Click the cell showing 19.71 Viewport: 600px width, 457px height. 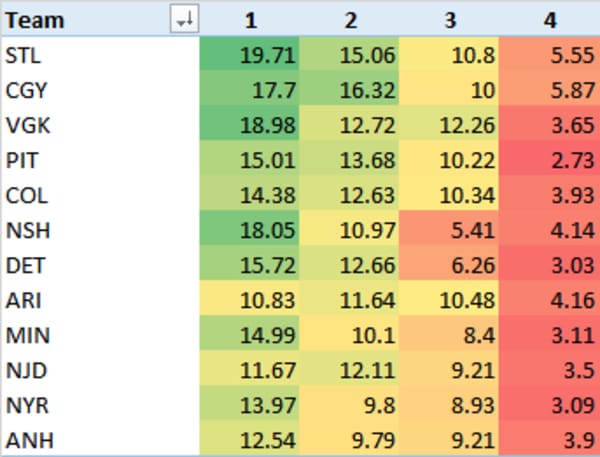pos(249,54)
